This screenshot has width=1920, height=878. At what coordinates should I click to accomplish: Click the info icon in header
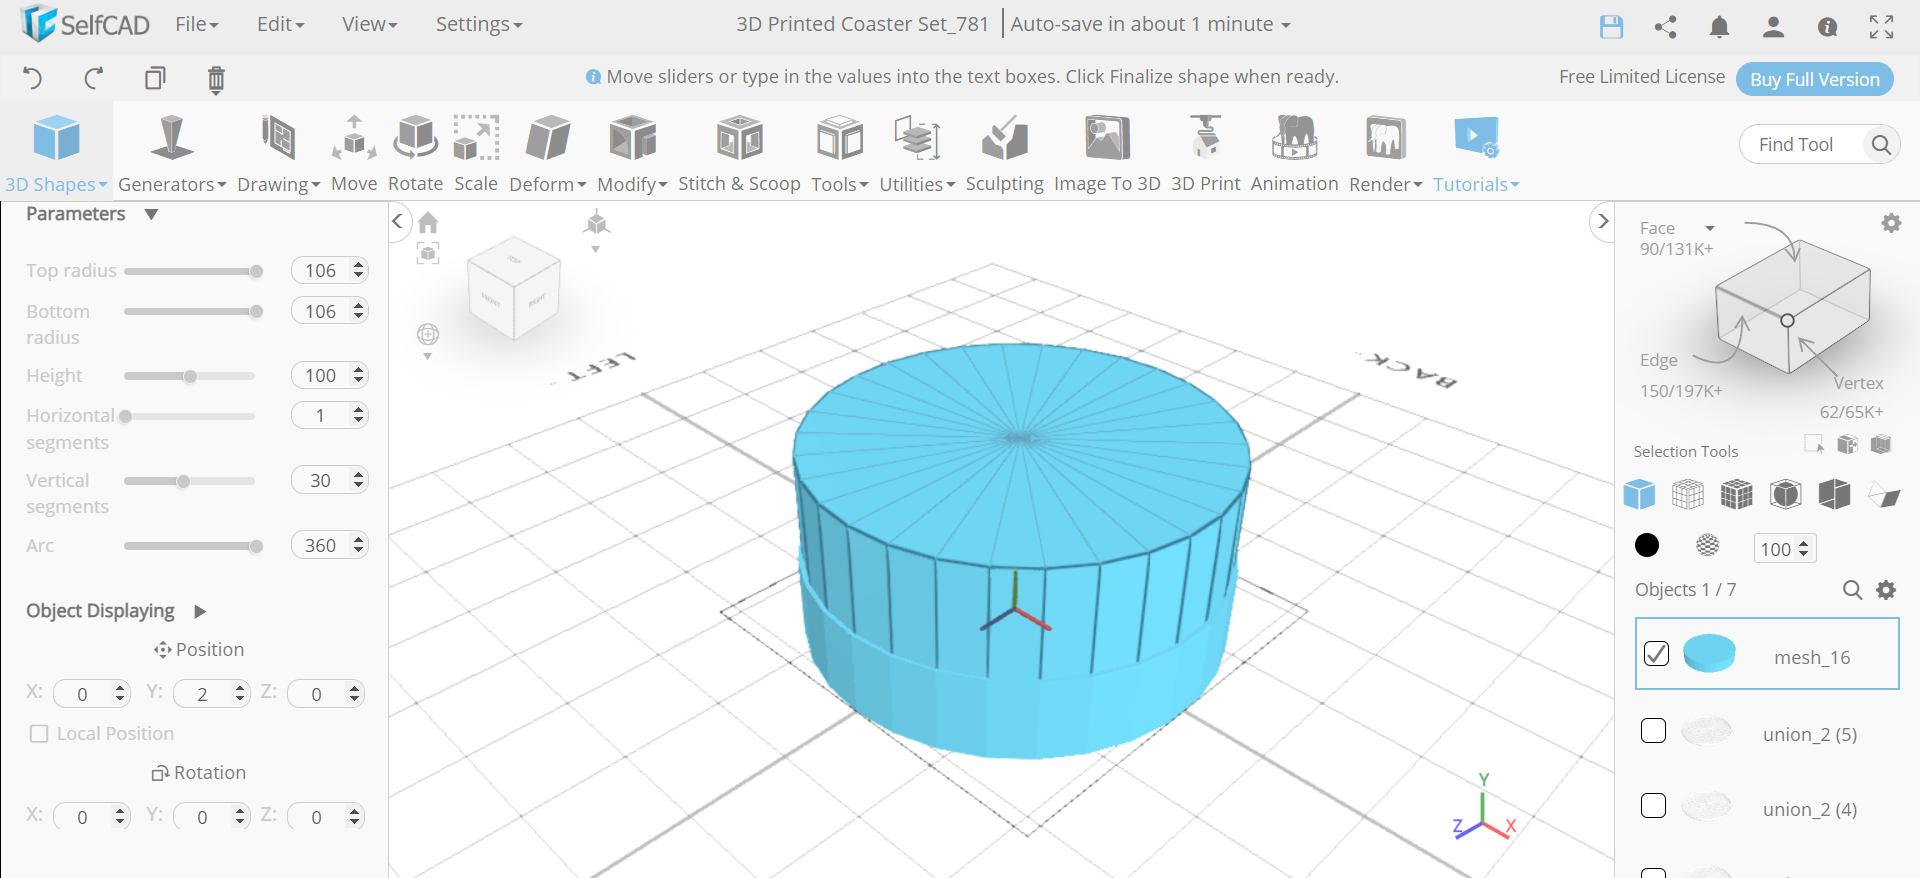[x=1827, y=27]
